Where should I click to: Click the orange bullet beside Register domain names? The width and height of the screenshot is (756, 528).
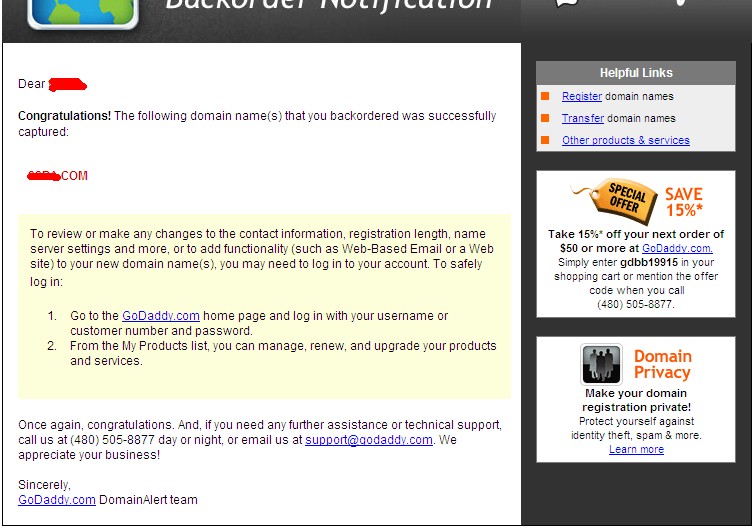(x=545, y=96)
